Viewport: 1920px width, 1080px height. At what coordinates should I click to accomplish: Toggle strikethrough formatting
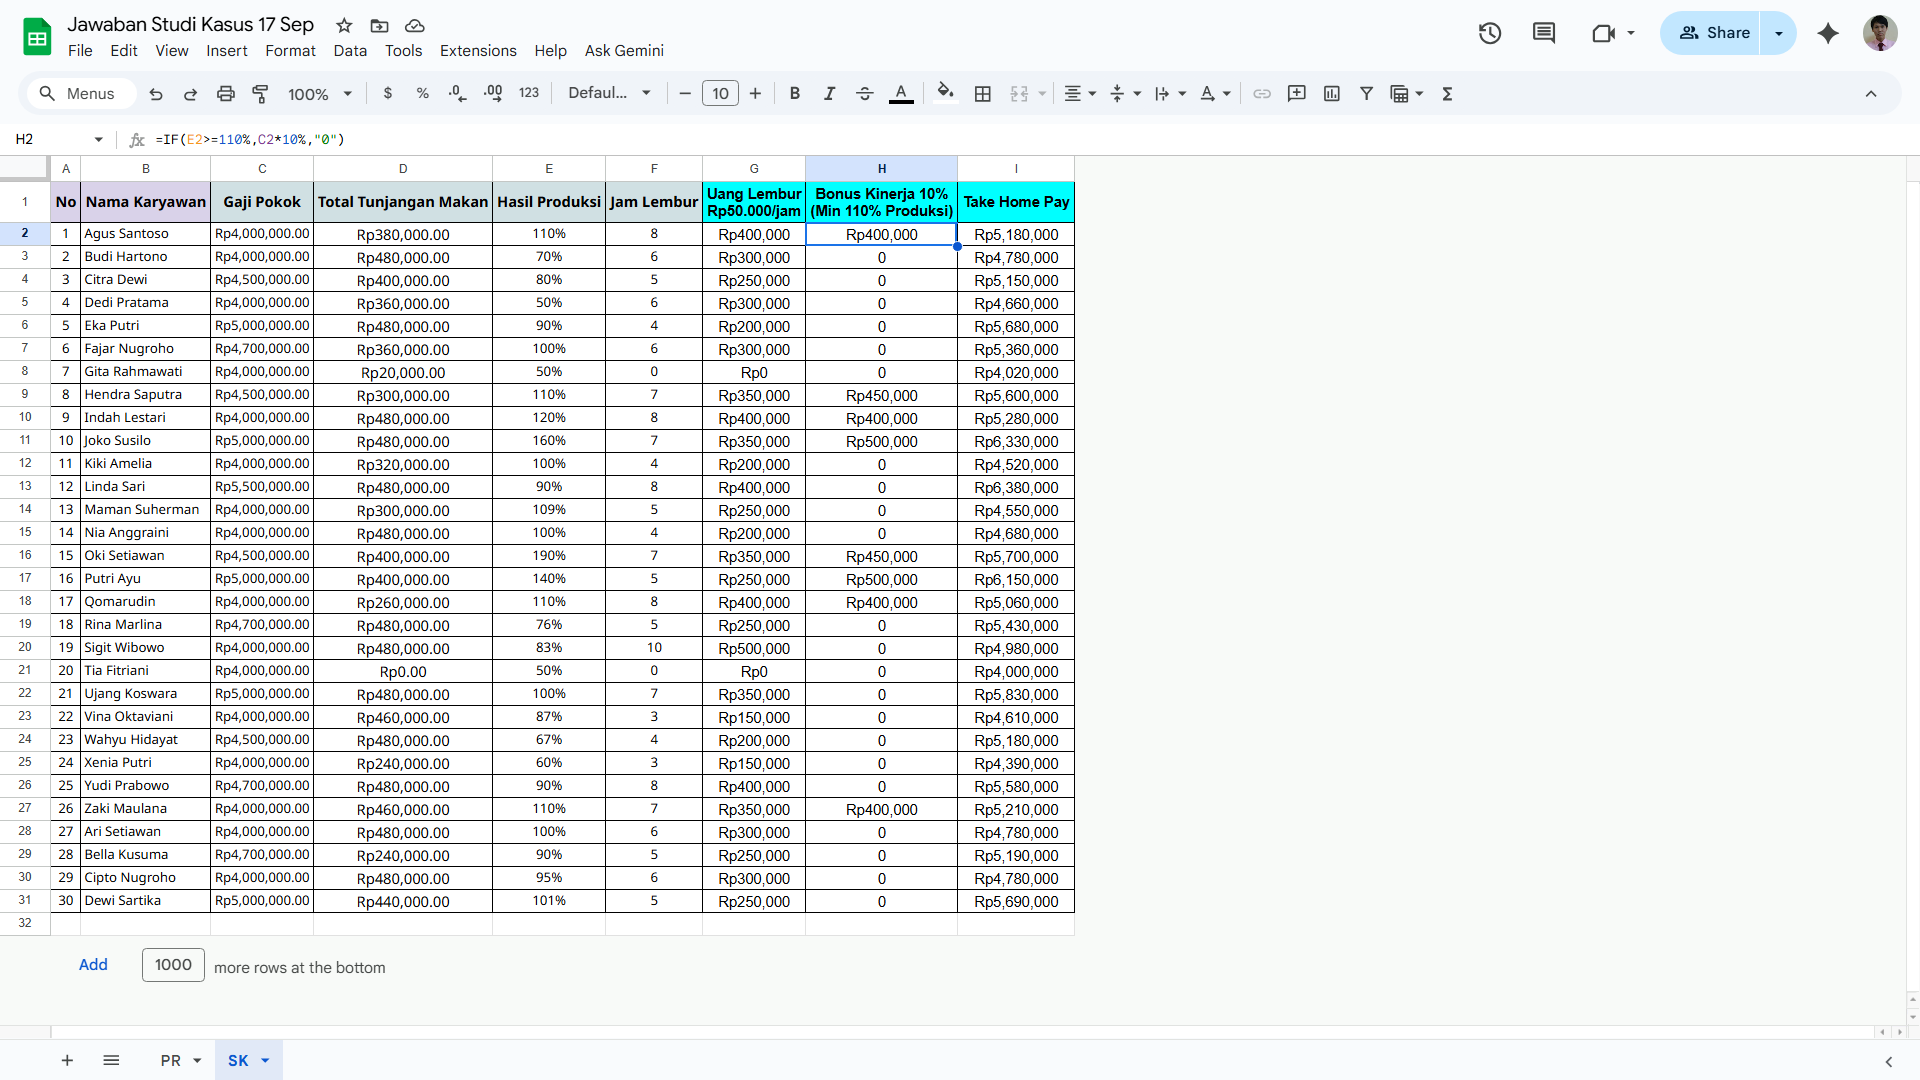(865, 94)
